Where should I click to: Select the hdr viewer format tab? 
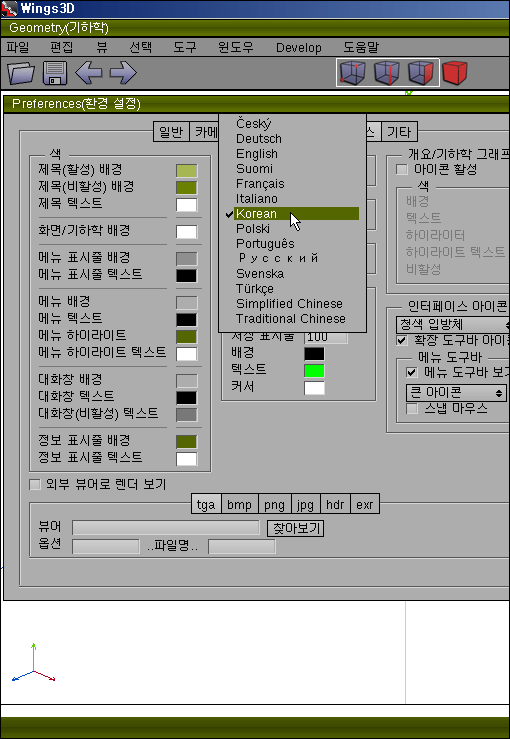pyautogui.click(x=335, y=504)
